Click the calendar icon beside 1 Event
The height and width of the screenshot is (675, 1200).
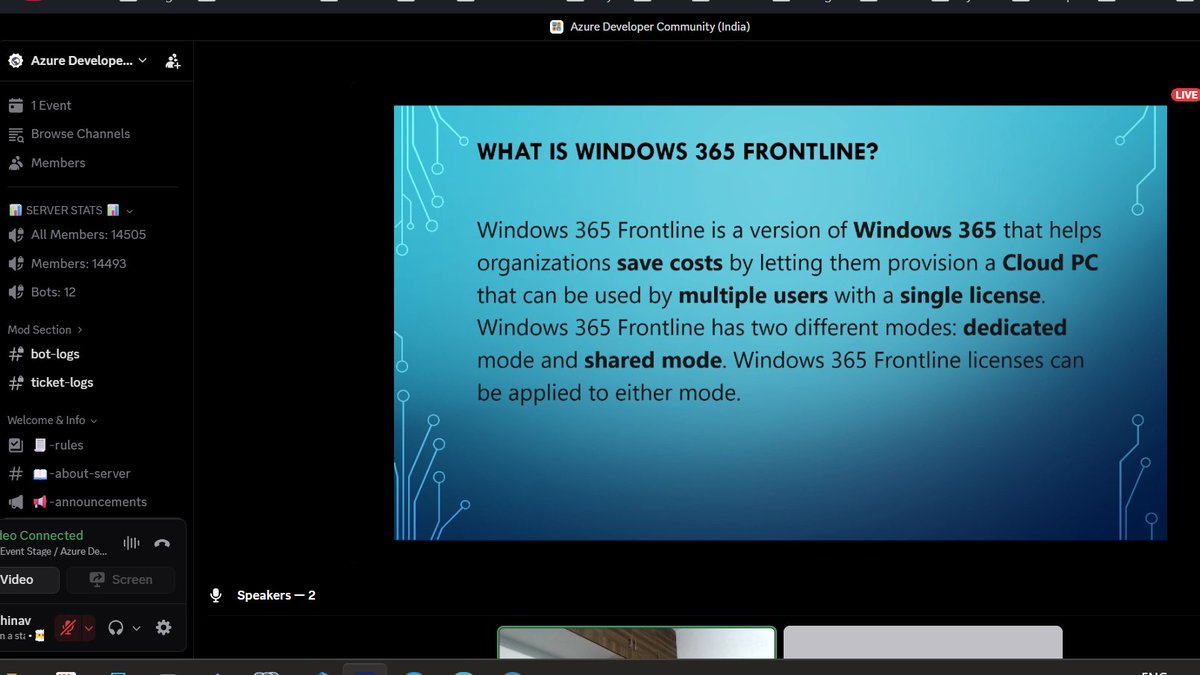click(15, 105)
